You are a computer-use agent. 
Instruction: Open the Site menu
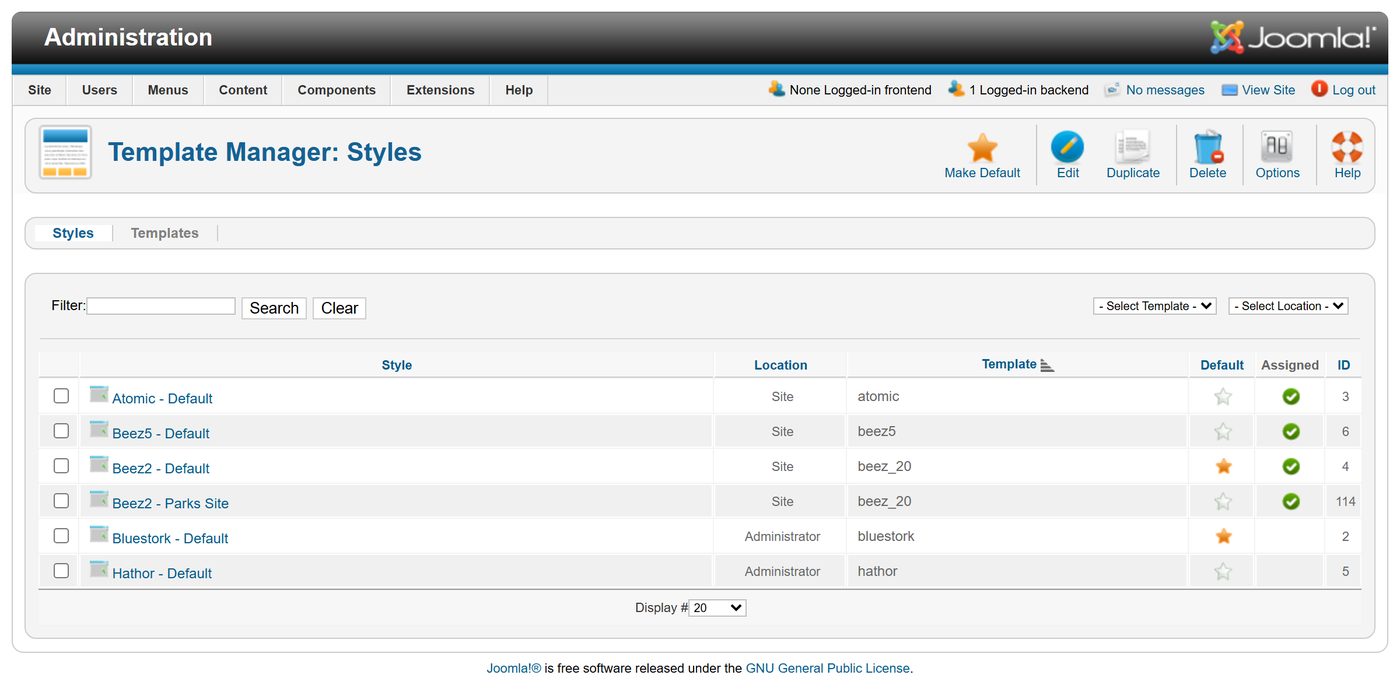[x=40, y=90]
